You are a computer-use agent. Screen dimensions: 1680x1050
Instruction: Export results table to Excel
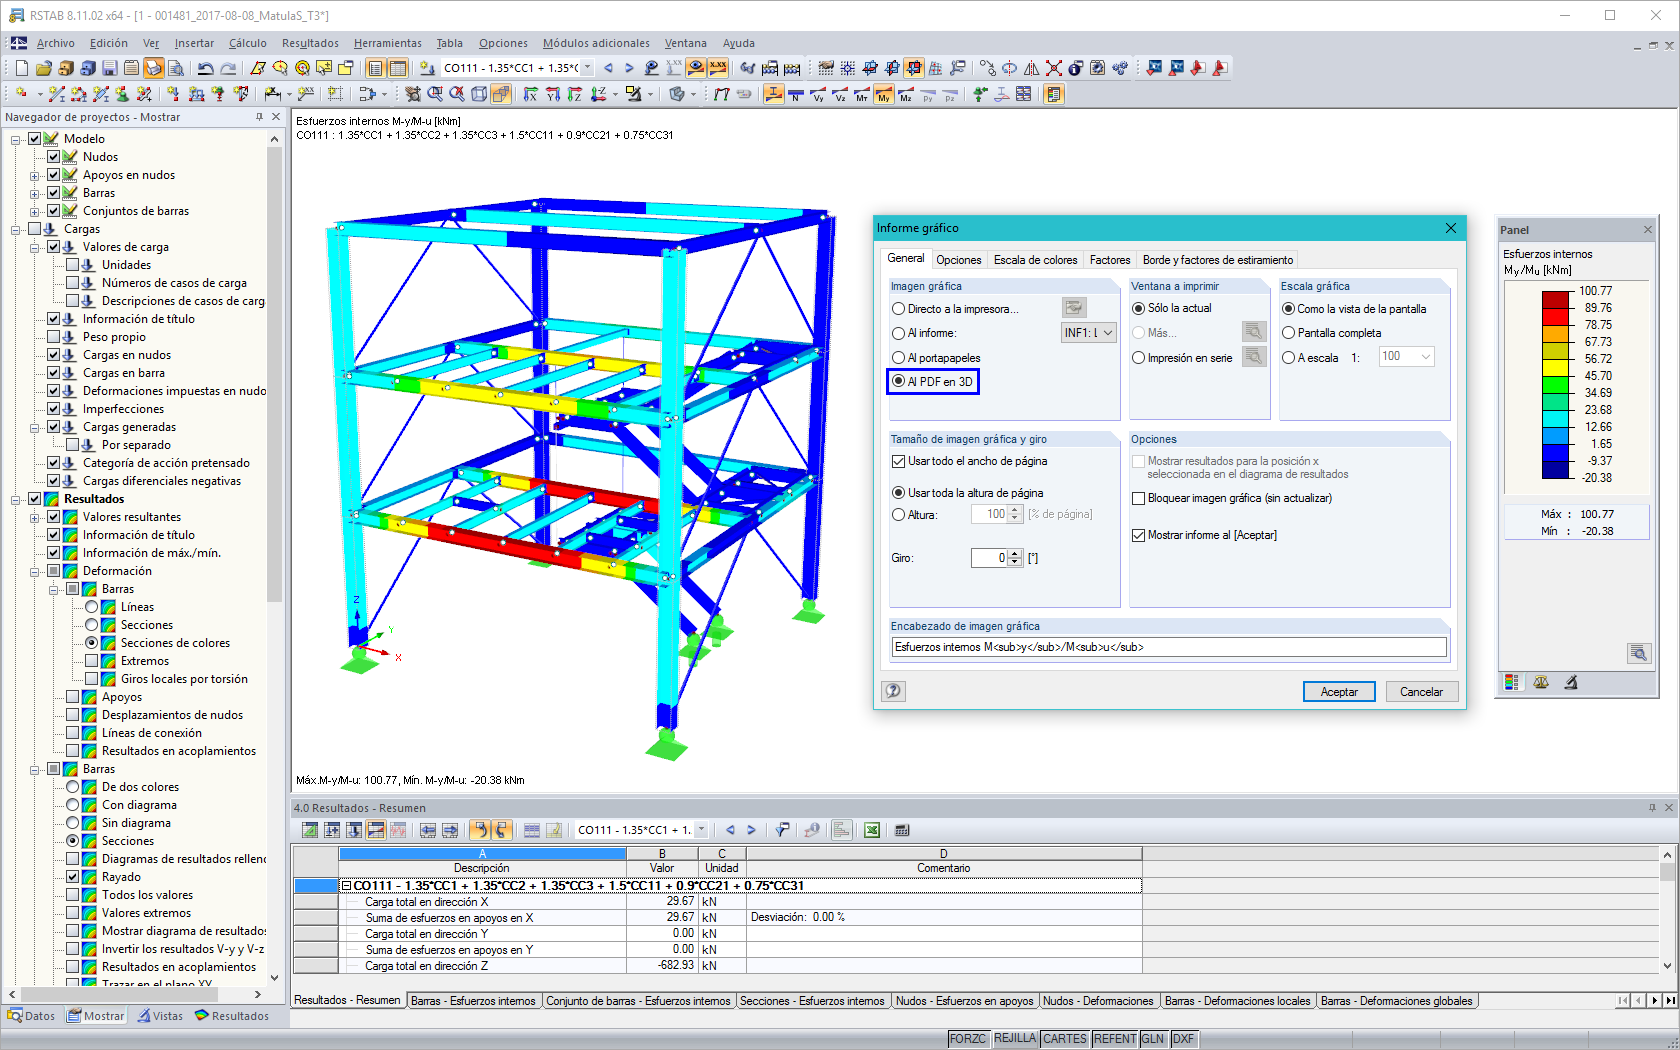click(x=871, y=830)
